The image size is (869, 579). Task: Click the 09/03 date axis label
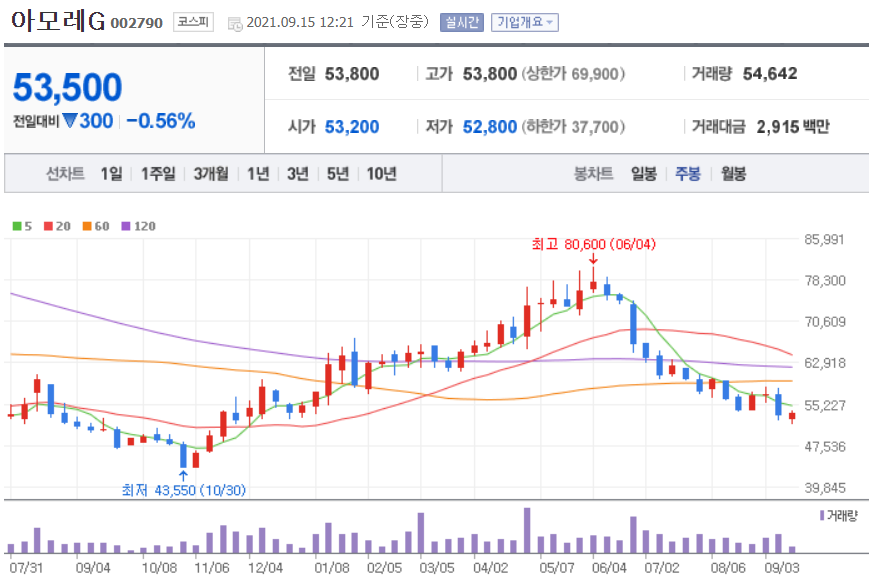(782, 568)
